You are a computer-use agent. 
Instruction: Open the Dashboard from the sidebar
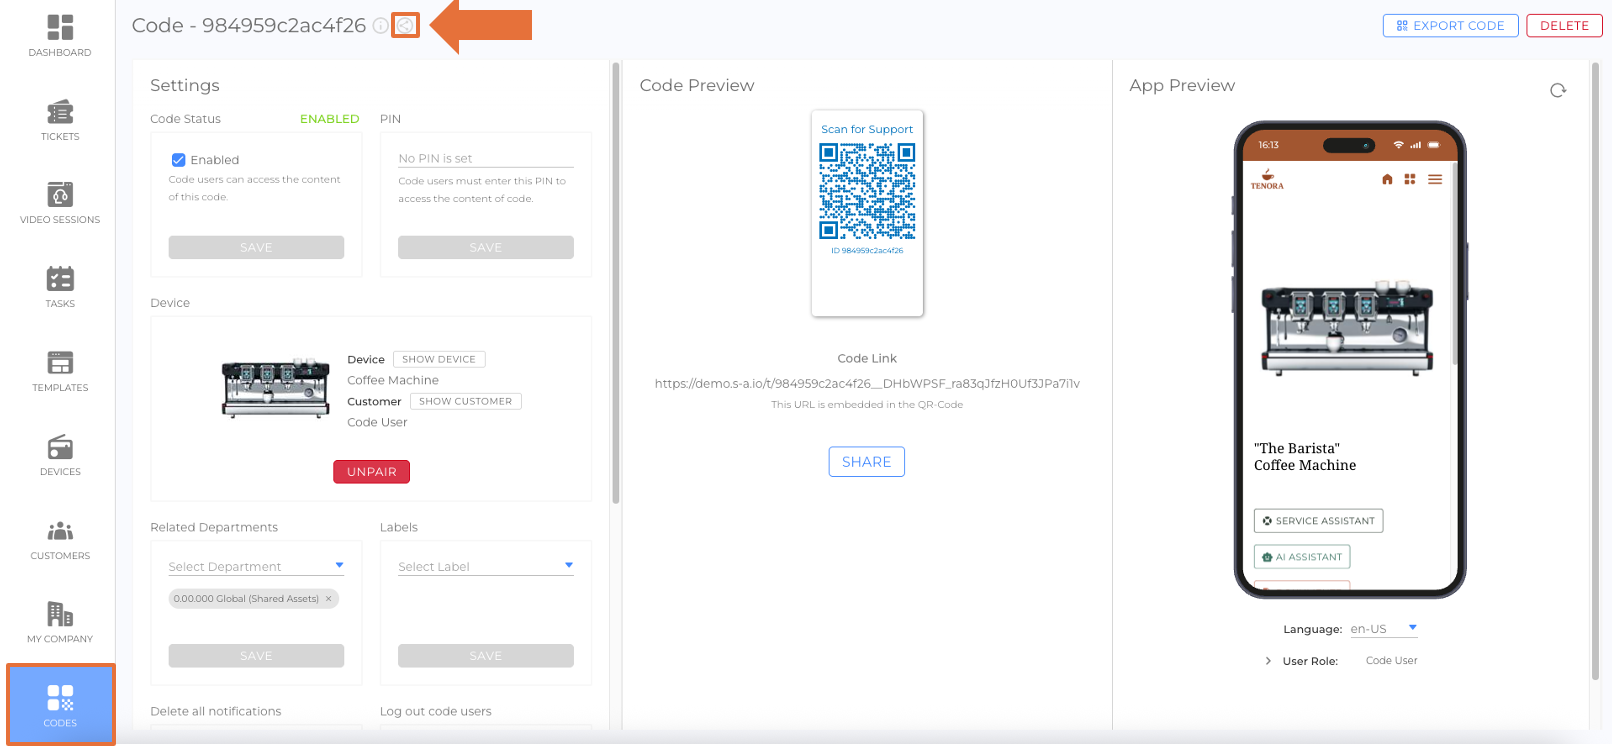(x=60, y=35)
